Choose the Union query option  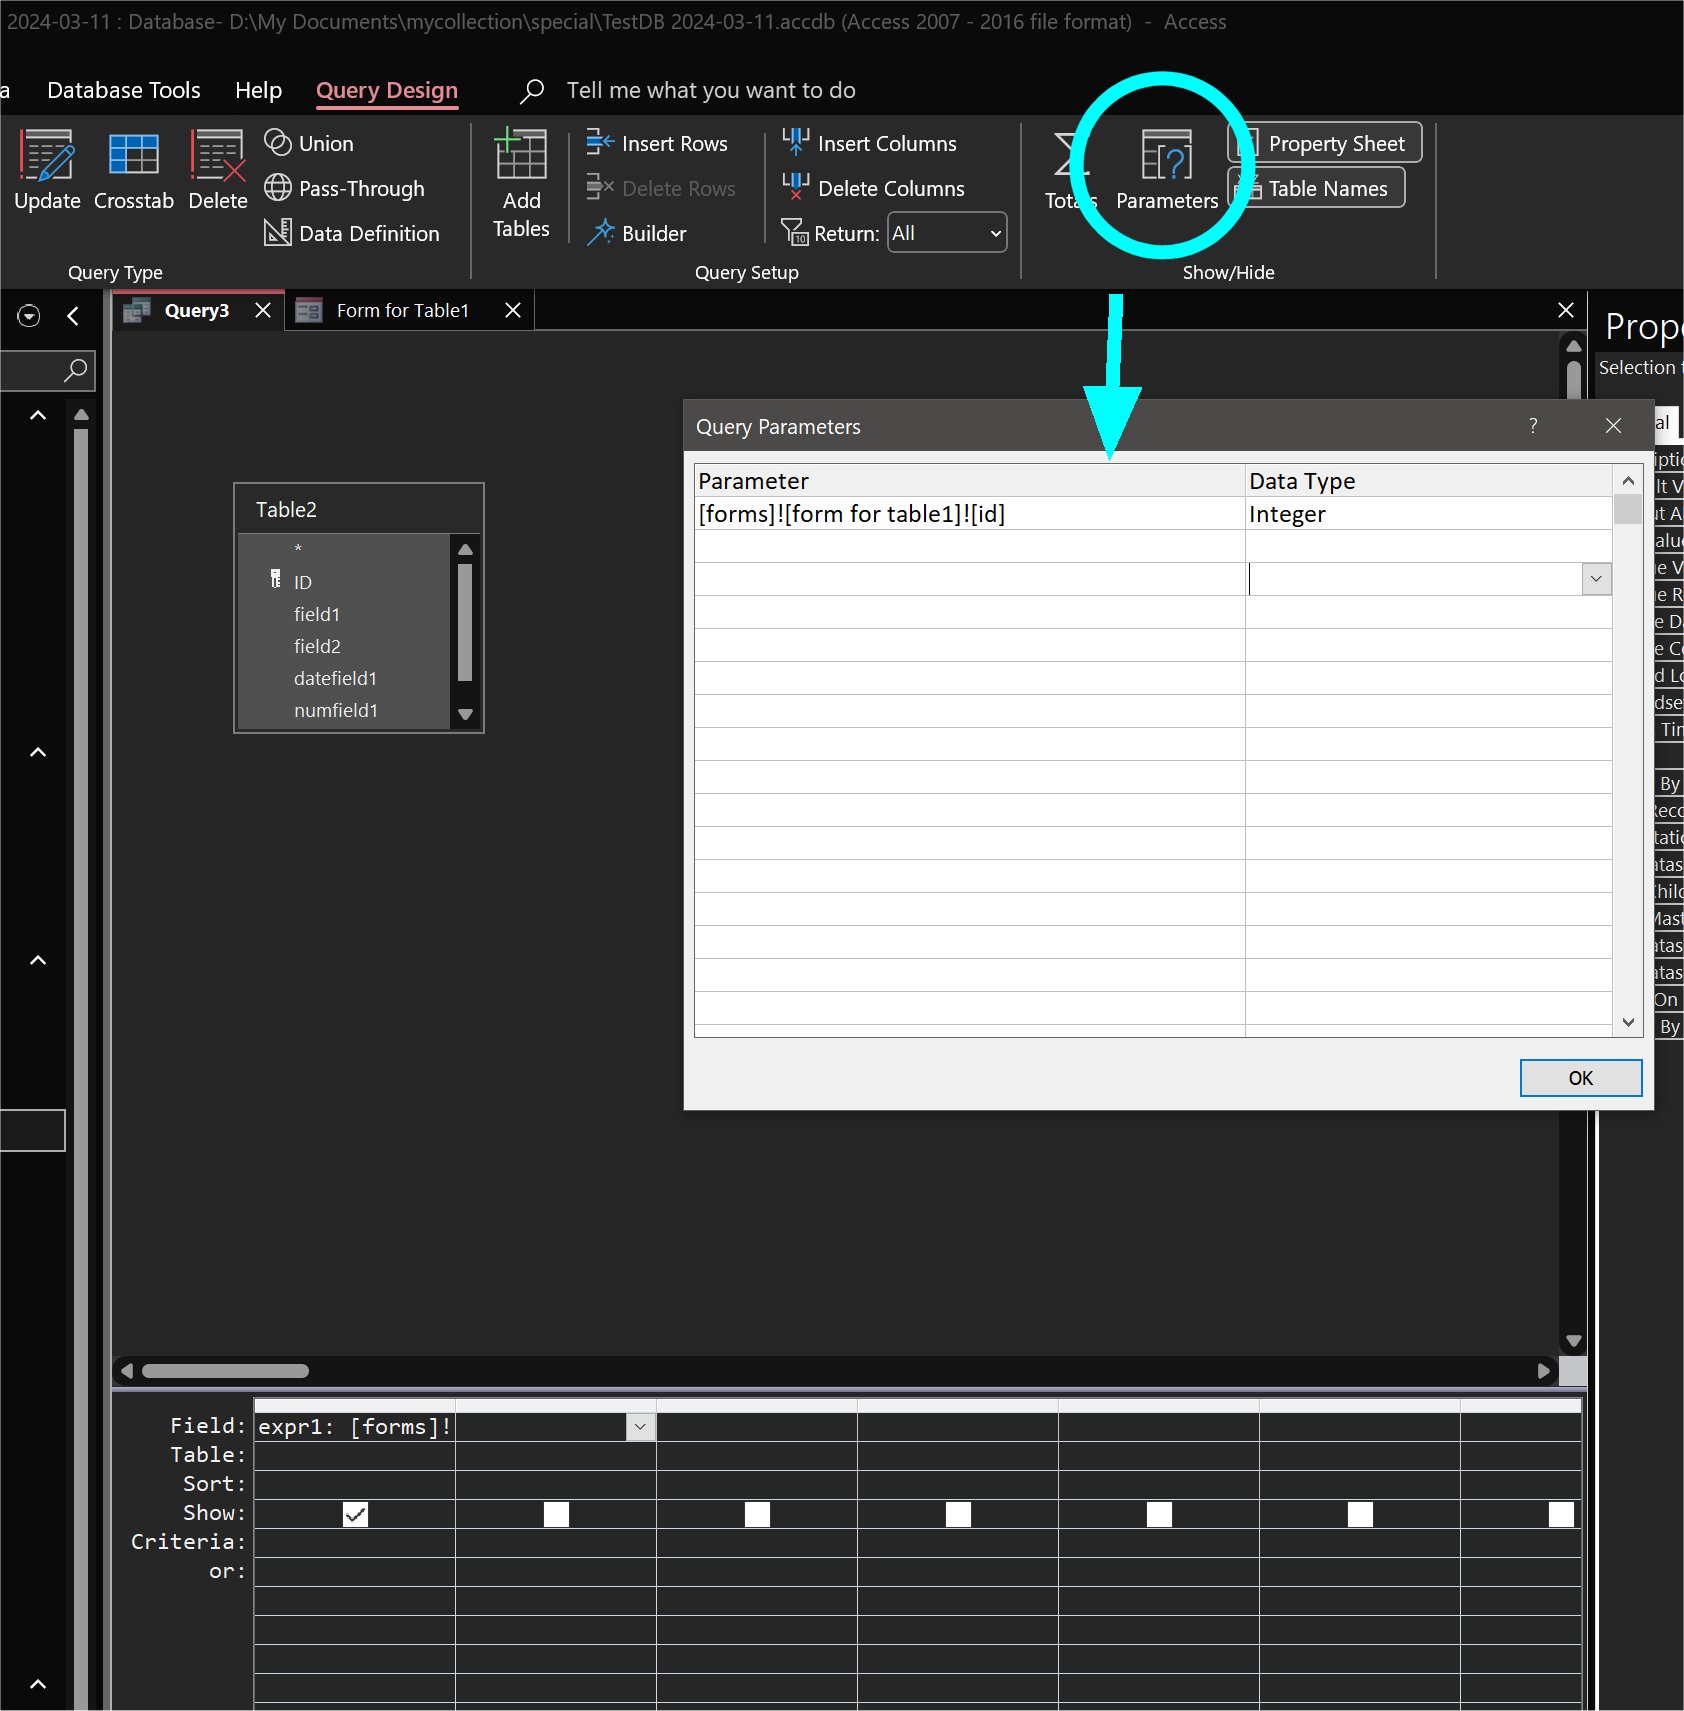click(309, 143)
